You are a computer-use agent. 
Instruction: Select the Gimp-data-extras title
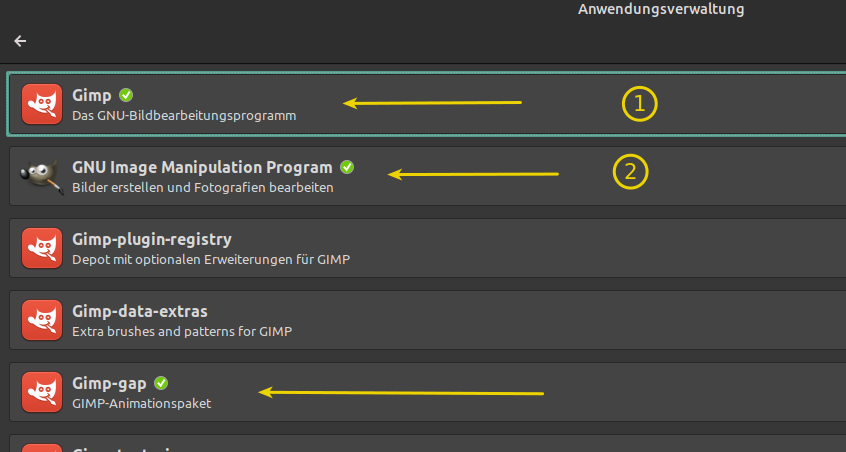click(140, 312)
